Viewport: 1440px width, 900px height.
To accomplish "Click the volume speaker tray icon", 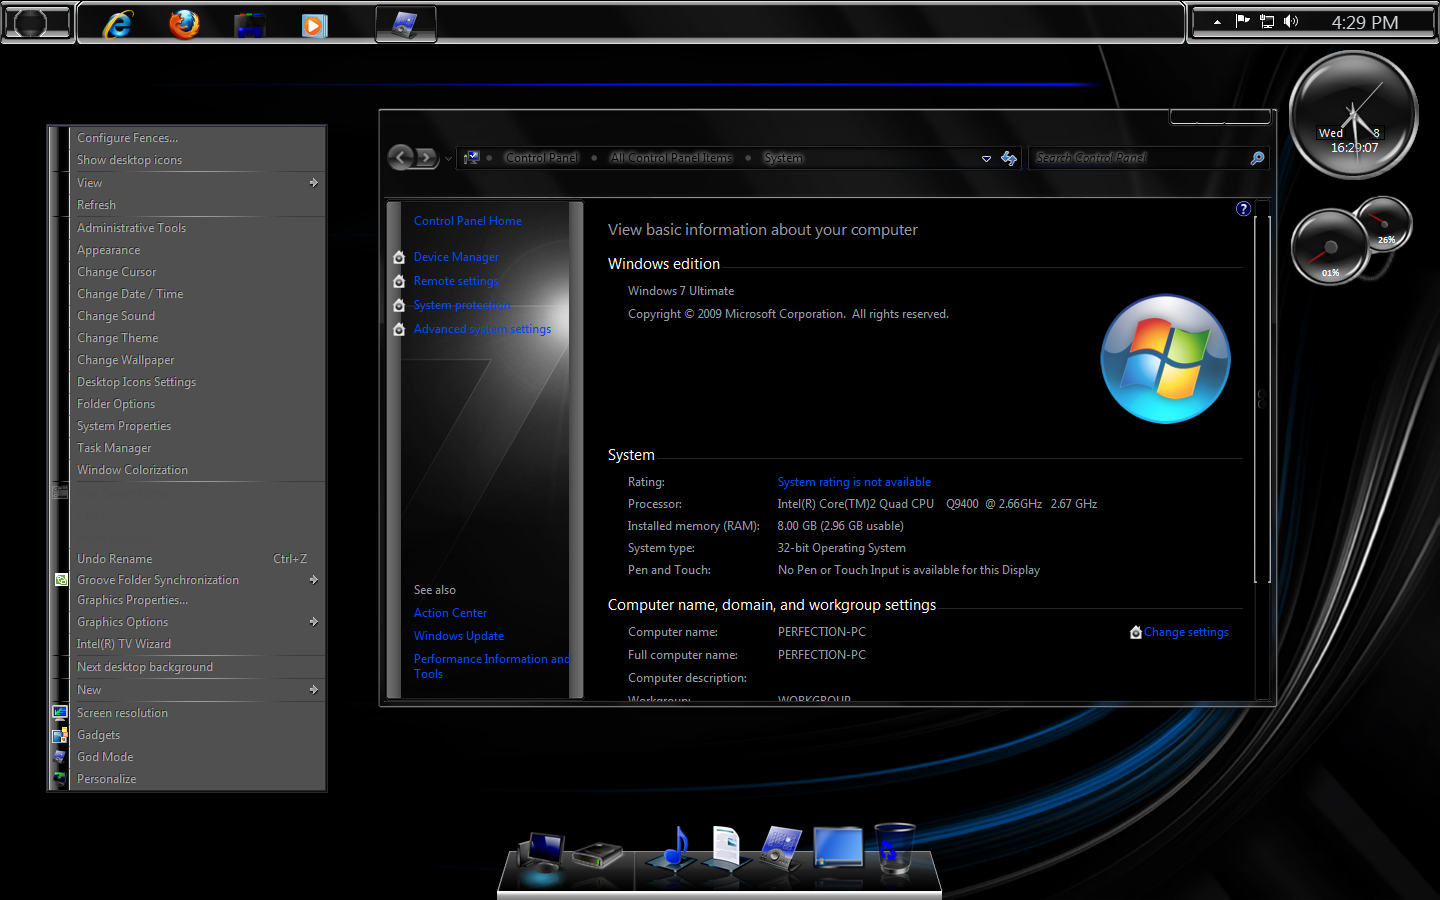I will coord(1291,21).
